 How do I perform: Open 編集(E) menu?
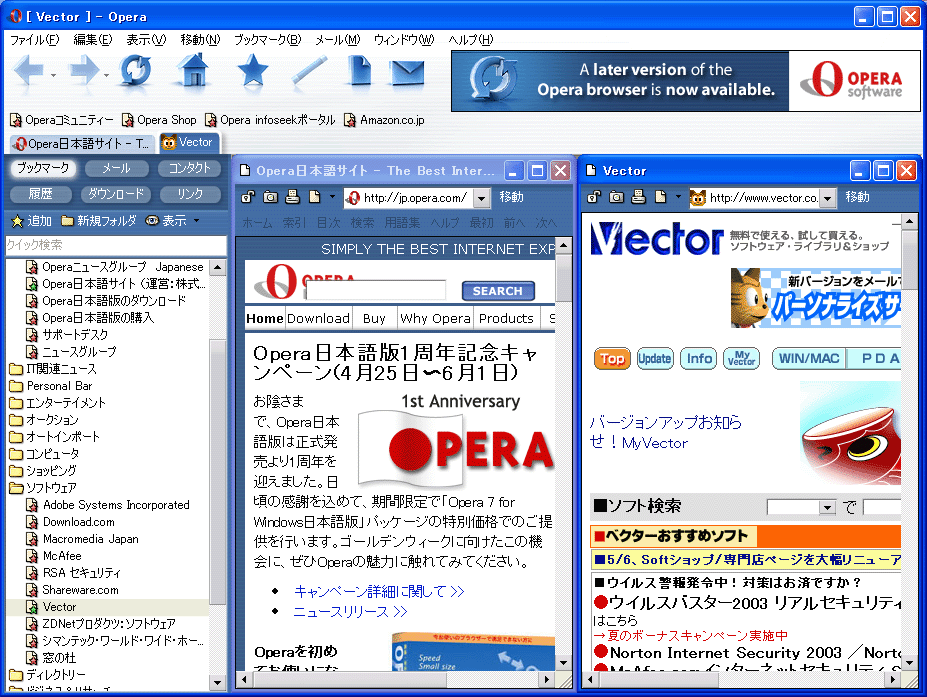93,40
